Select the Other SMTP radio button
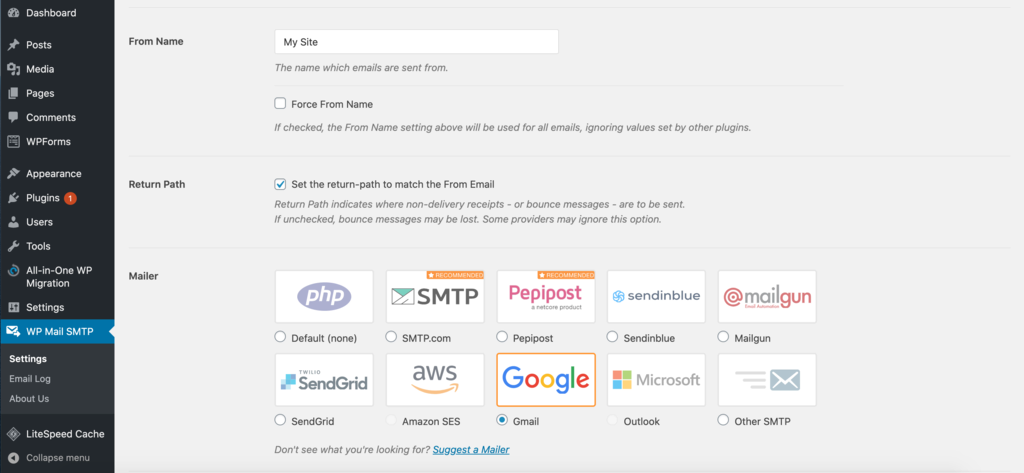Image resolution: width=1024 pixels, height=473 pixels. pyautogui.click(x=723, y=421)
